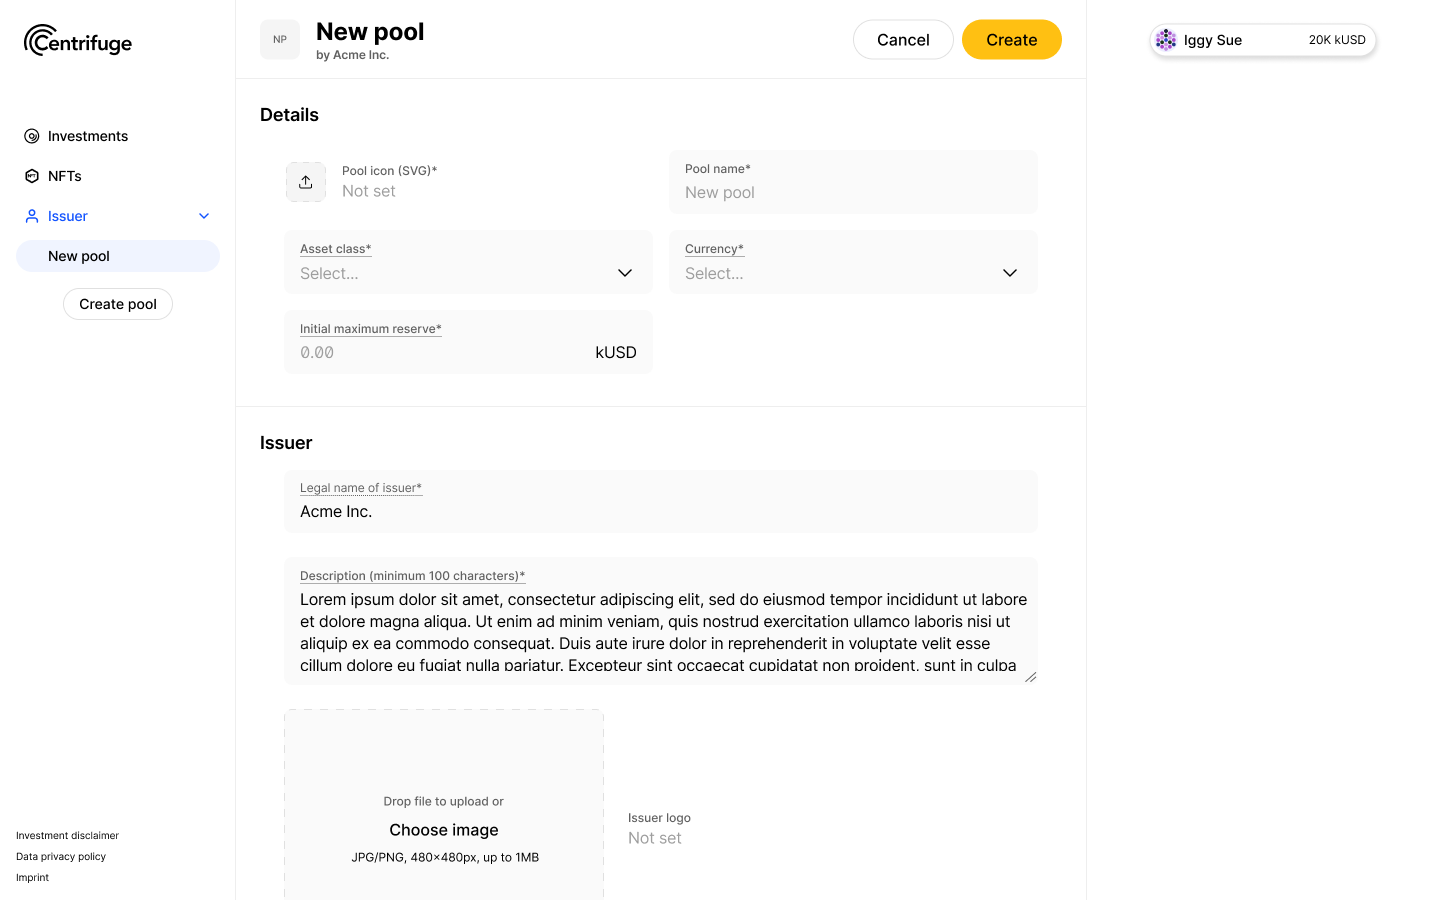Image resolution: width=1440 pixels, height=900 pixels.
Task: Select the Investments clock icon in sidebar
Action: tap(31, 136)
